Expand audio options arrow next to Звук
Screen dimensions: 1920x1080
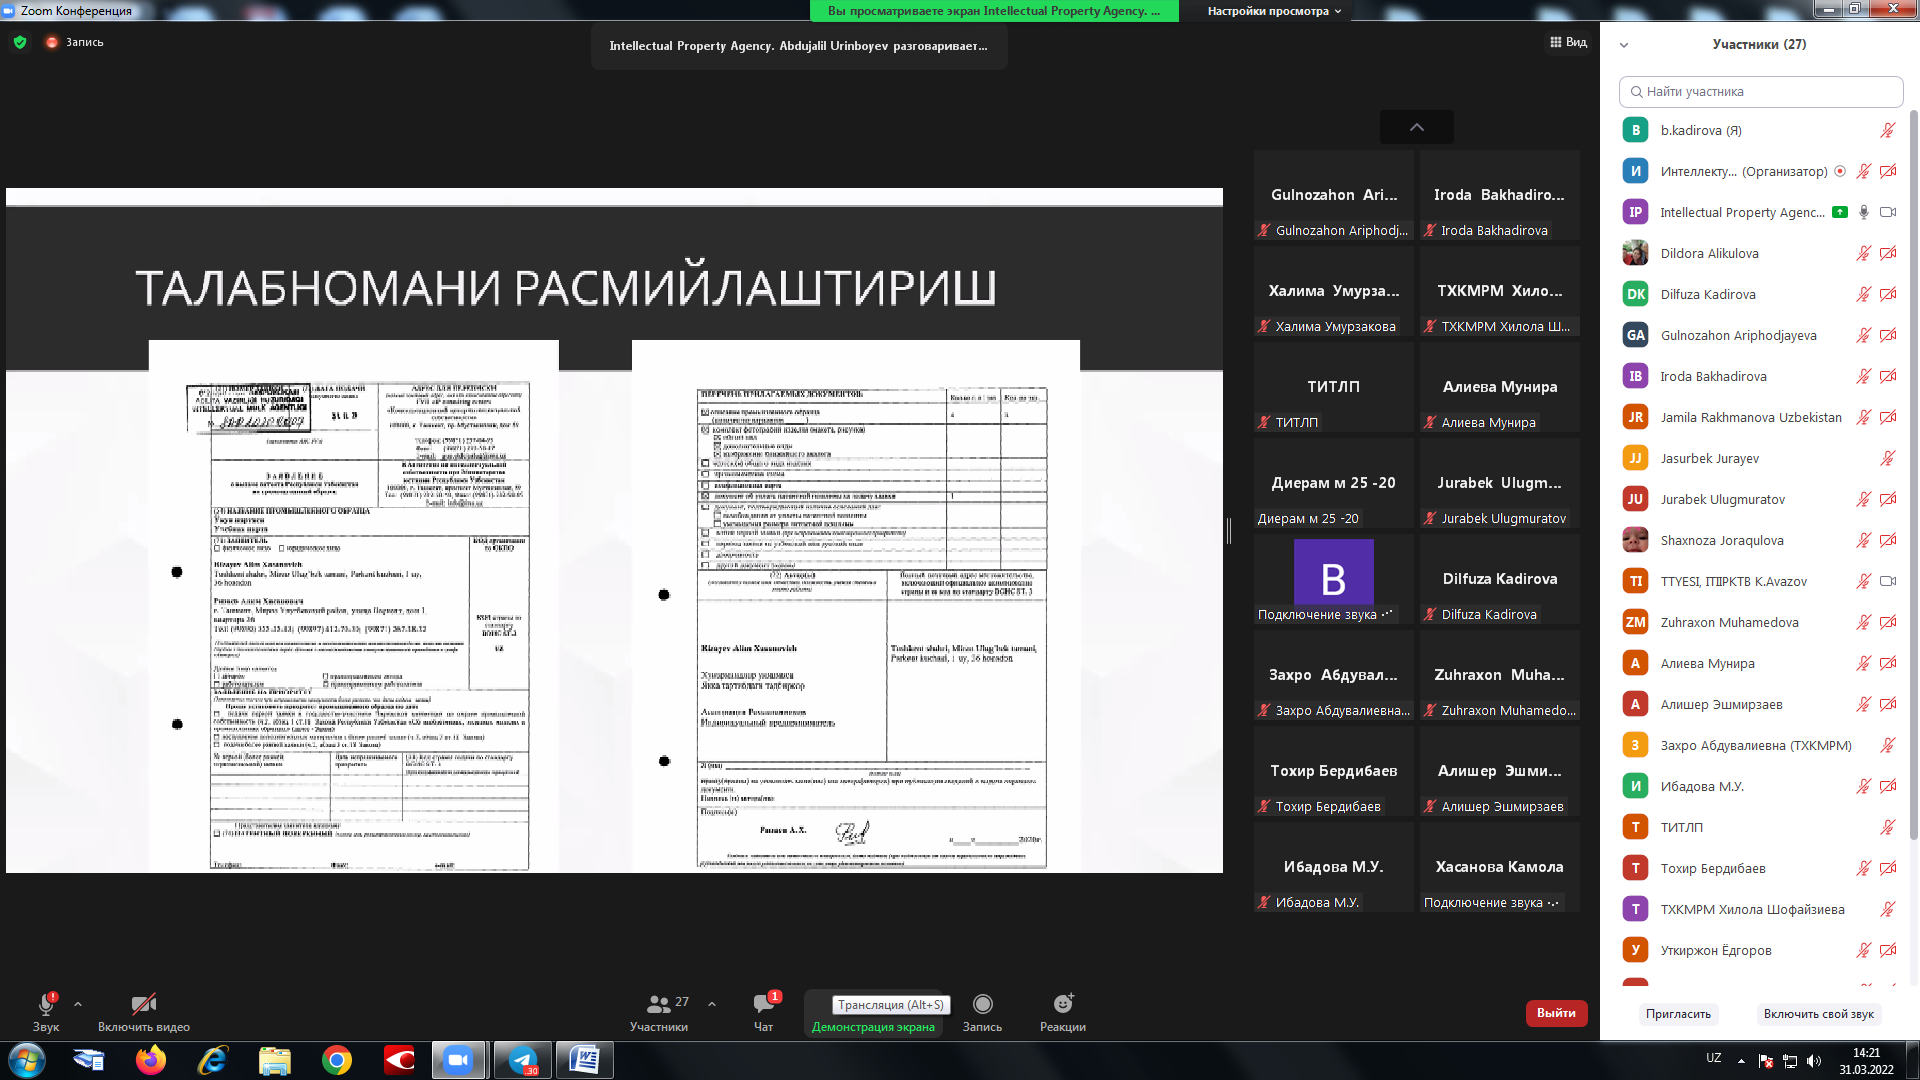tap(78, 1004)
